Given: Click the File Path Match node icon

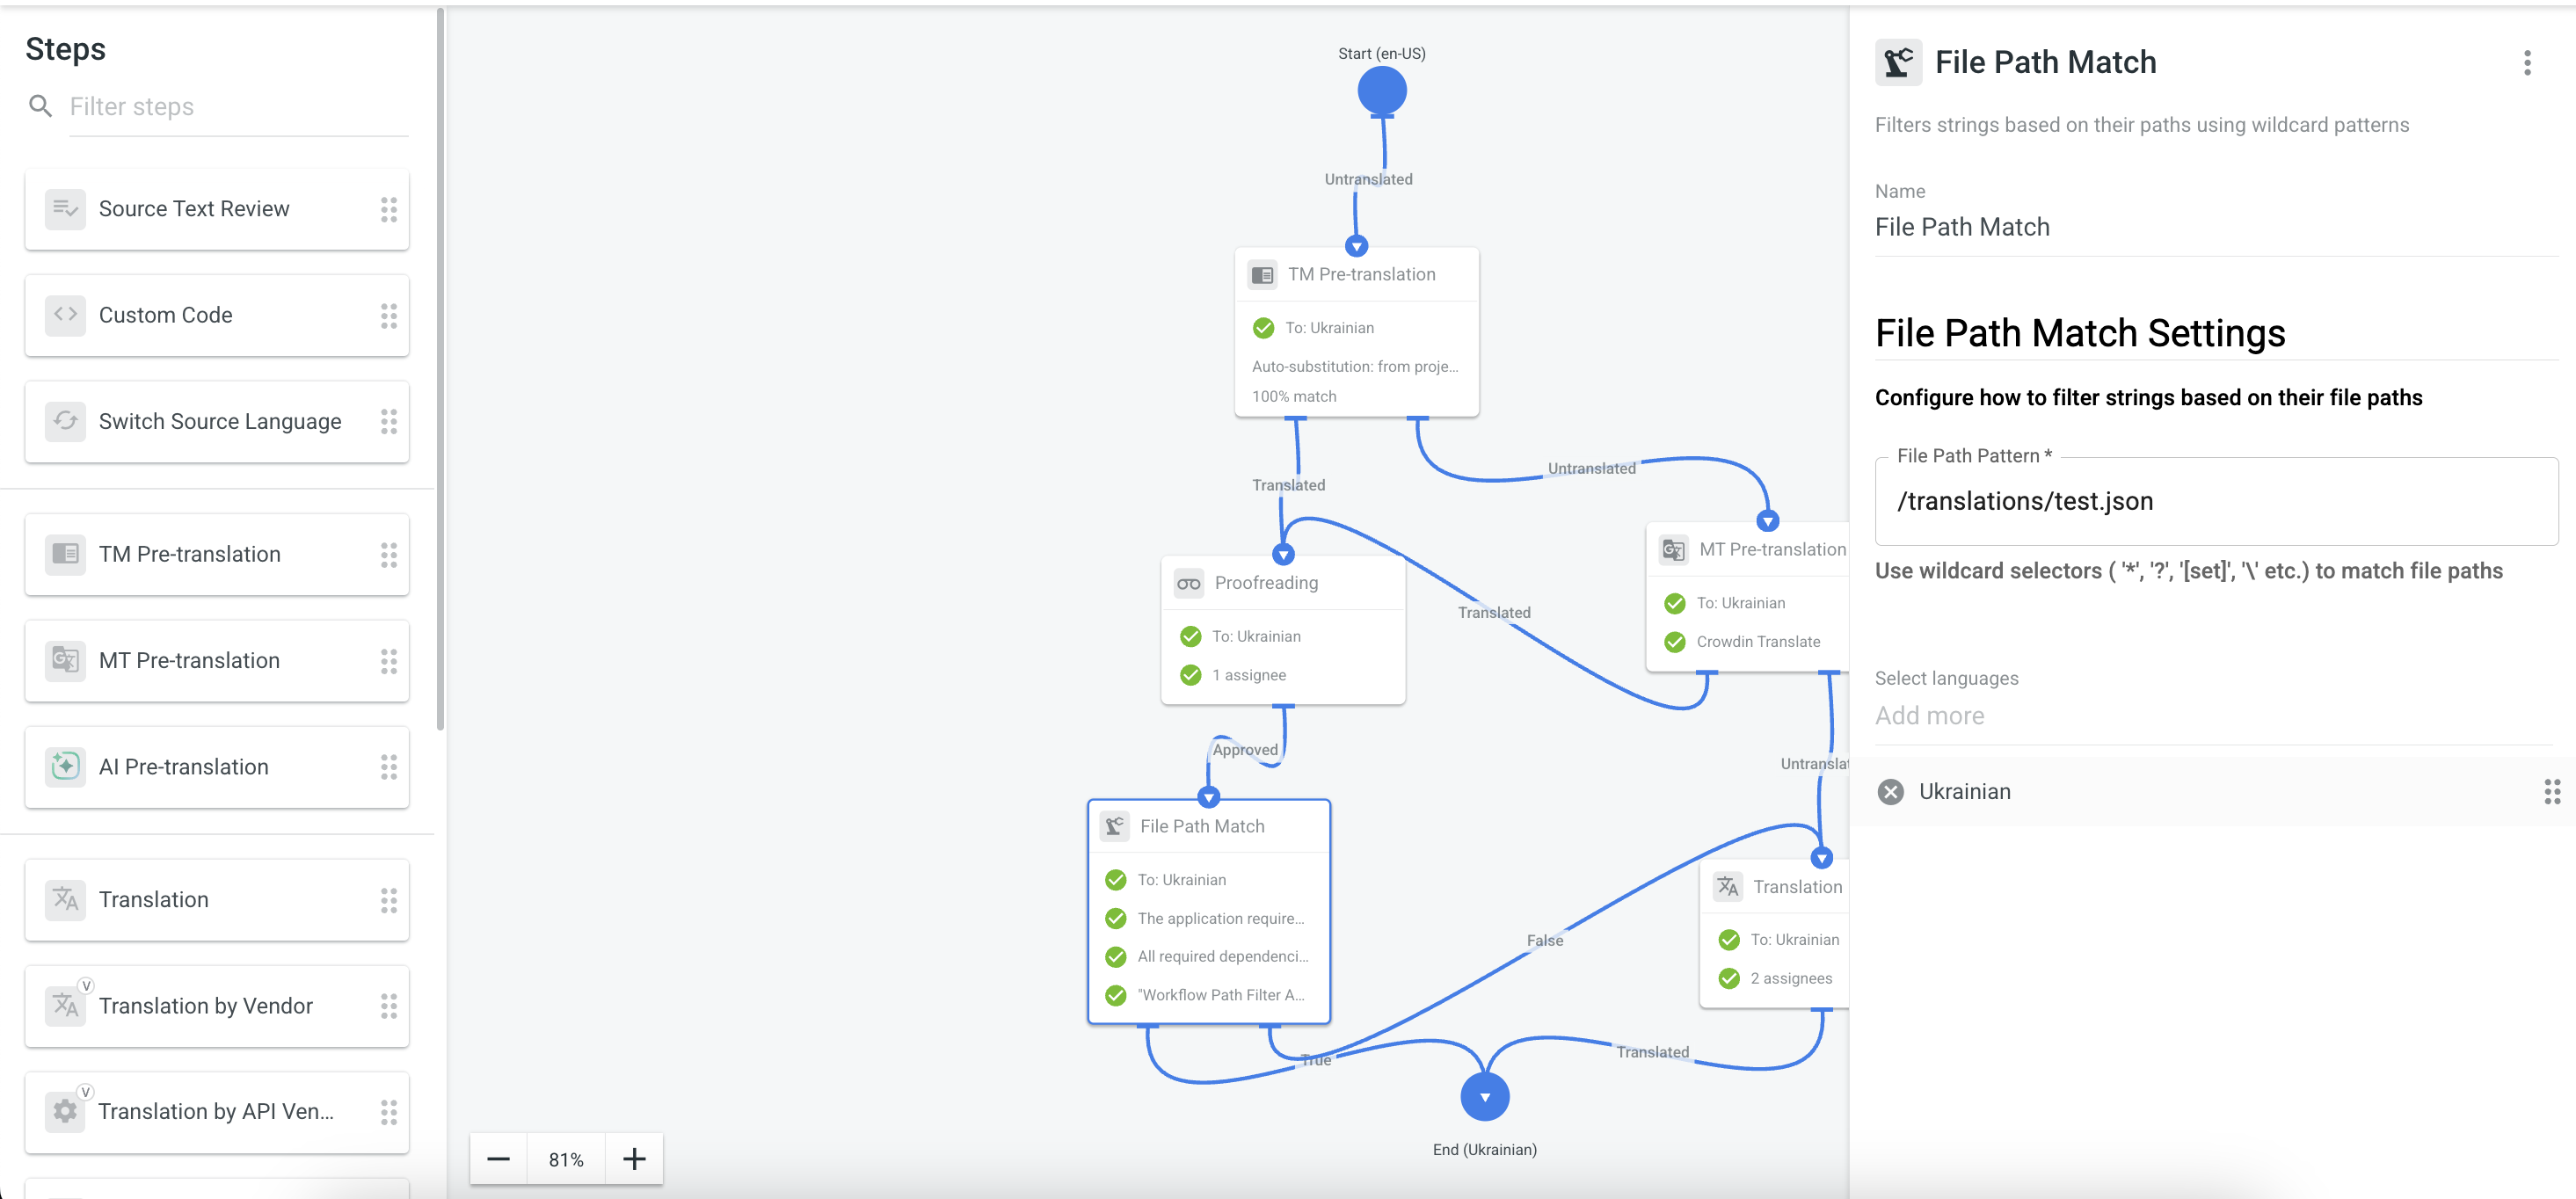Looking at the screenshot, I should pyautogui.click(x=1115, y=826).
